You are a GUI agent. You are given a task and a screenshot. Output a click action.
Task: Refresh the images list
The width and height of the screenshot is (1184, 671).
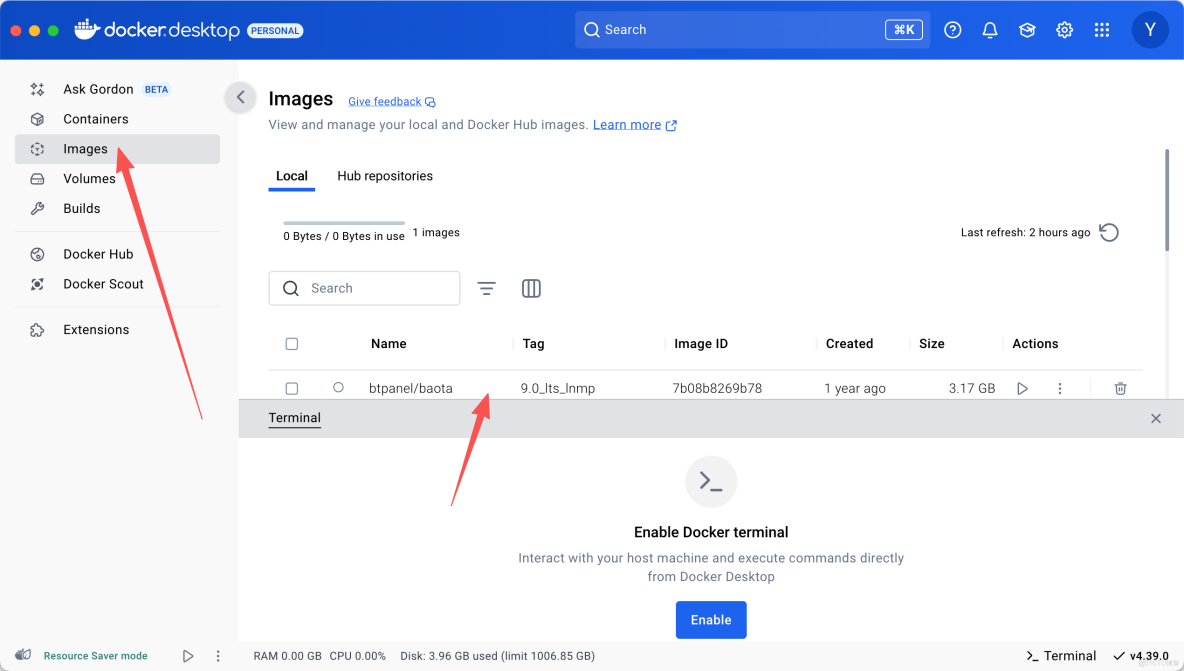(1108, 232)
